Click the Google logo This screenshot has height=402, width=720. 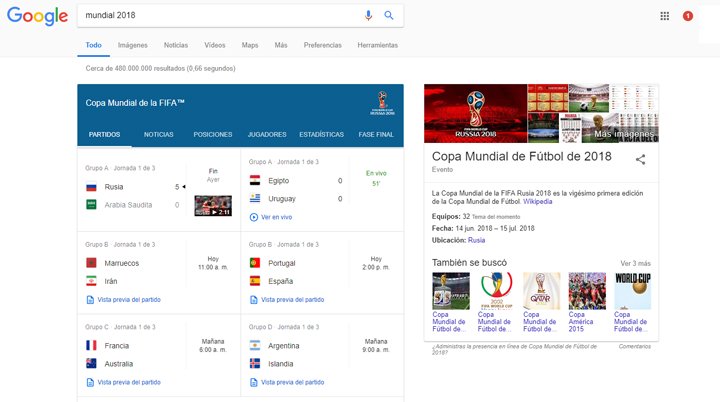38,16
